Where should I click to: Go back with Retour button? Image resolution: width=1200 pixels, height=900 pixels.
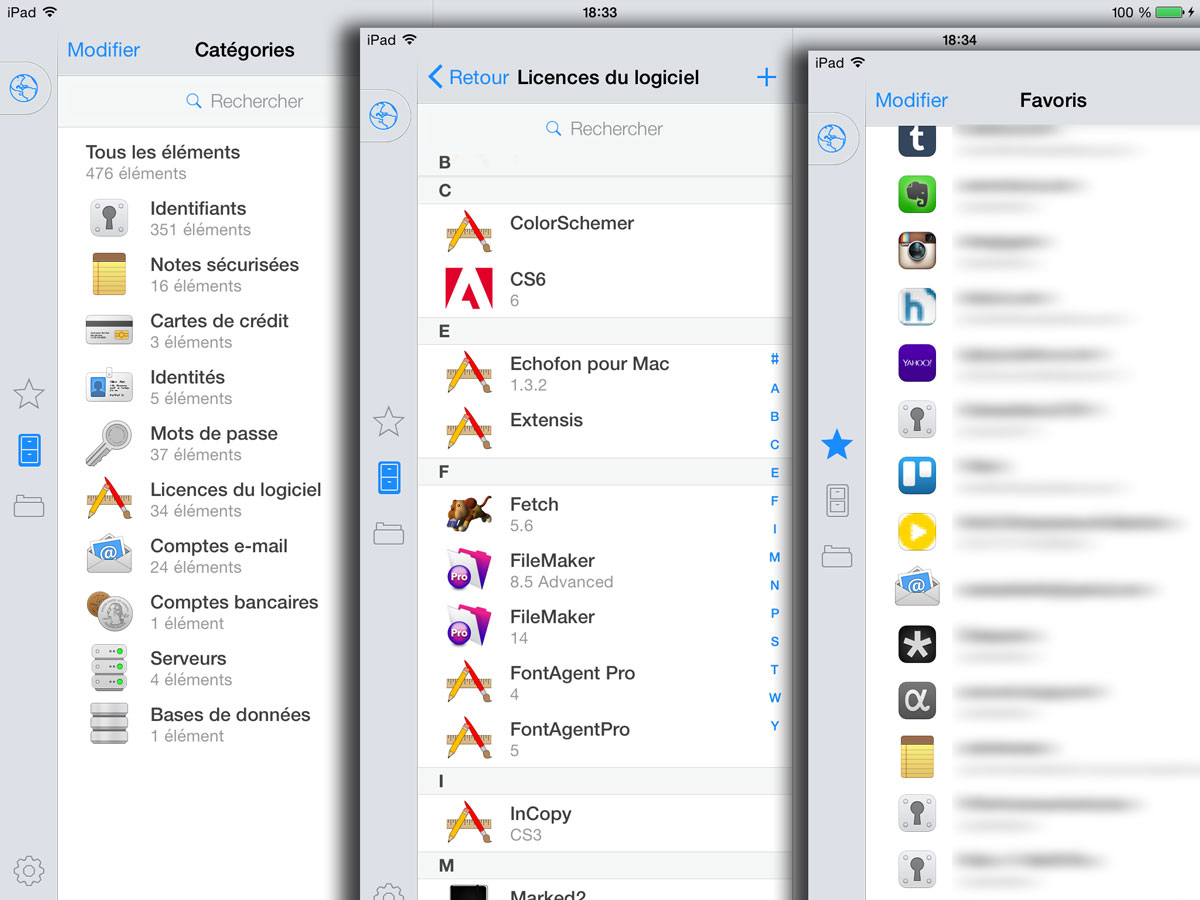[x=468, y=77]
